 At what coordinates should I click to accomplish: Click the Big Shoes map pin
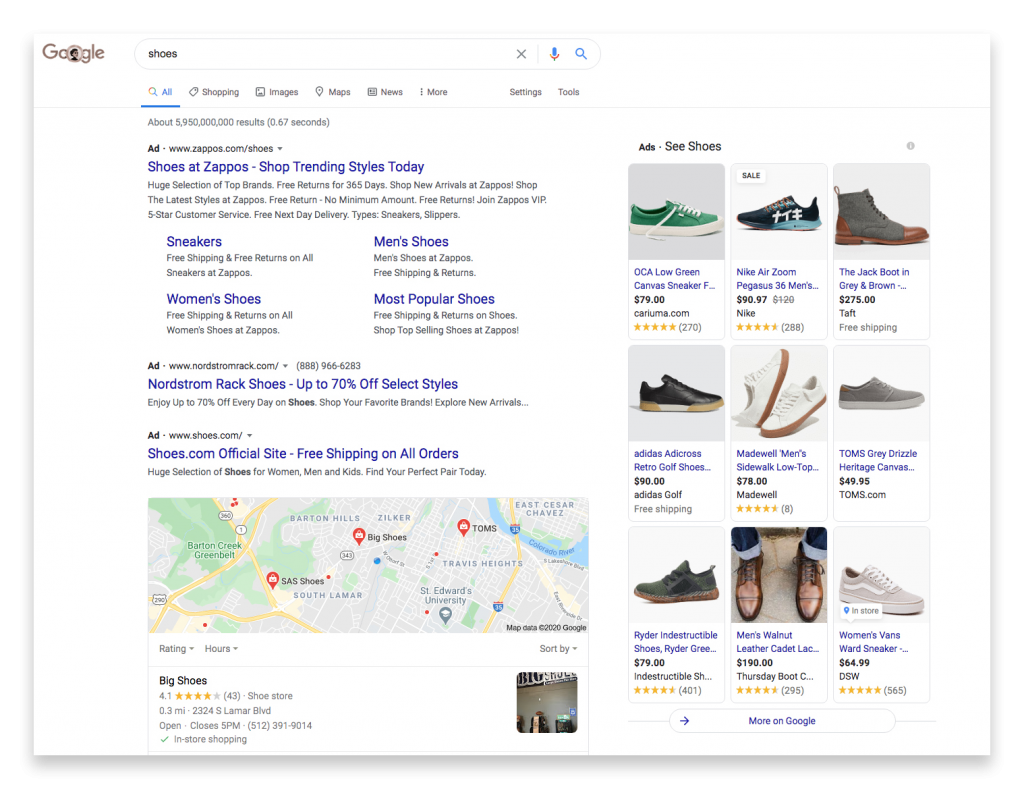pyautogui.click(x=359, y=536)
